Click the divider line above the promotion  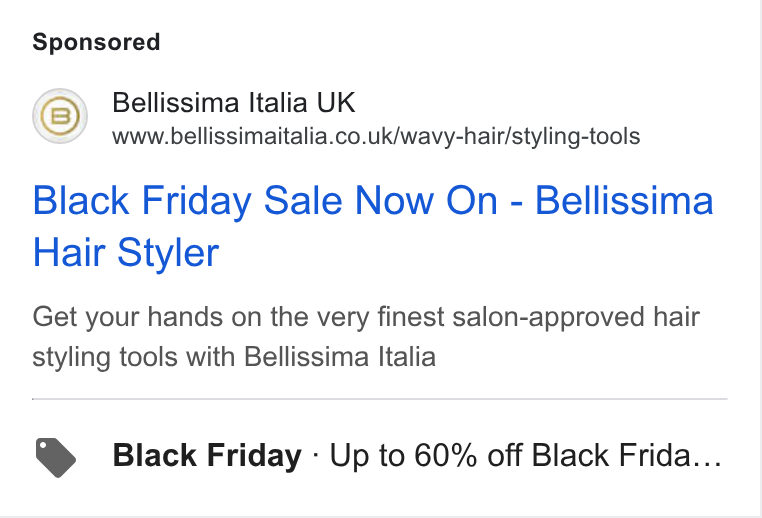[x=380, y=399]
